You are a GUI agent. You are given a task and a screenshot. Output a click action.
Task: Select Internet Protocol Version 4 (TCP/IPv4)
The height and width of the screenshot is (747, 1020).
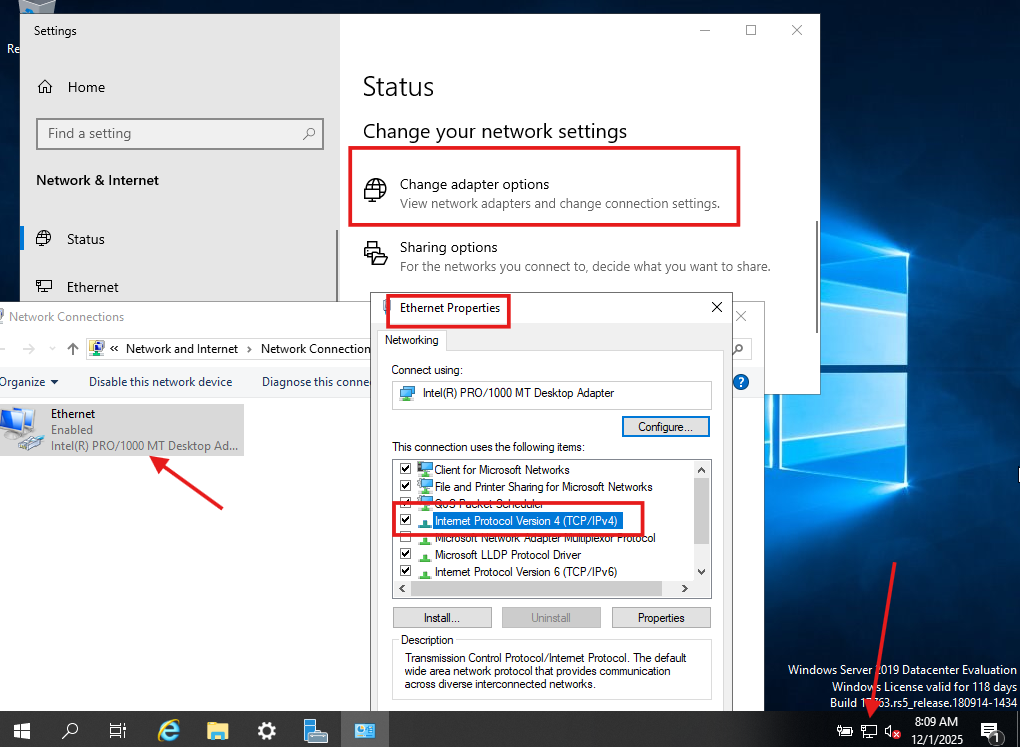click(x=526, y=521)
